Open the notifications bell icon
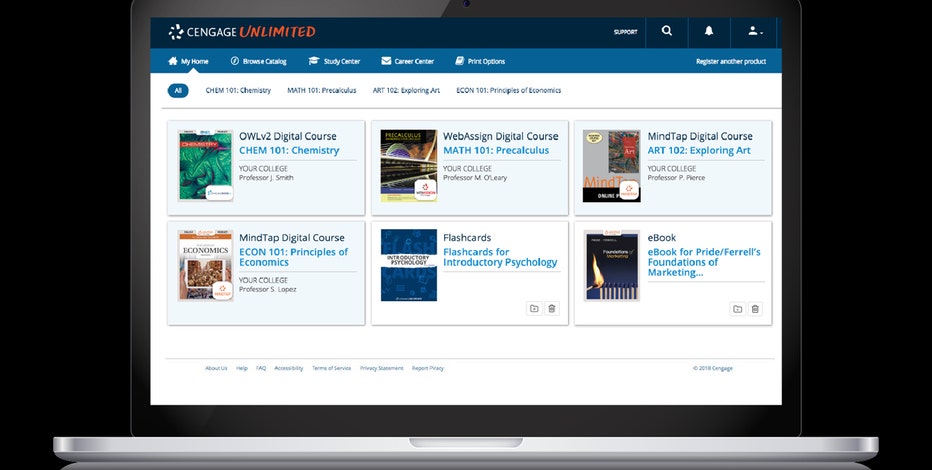Image resolution: width=932 pixels, height=470 pixels. tap(709, 31)
